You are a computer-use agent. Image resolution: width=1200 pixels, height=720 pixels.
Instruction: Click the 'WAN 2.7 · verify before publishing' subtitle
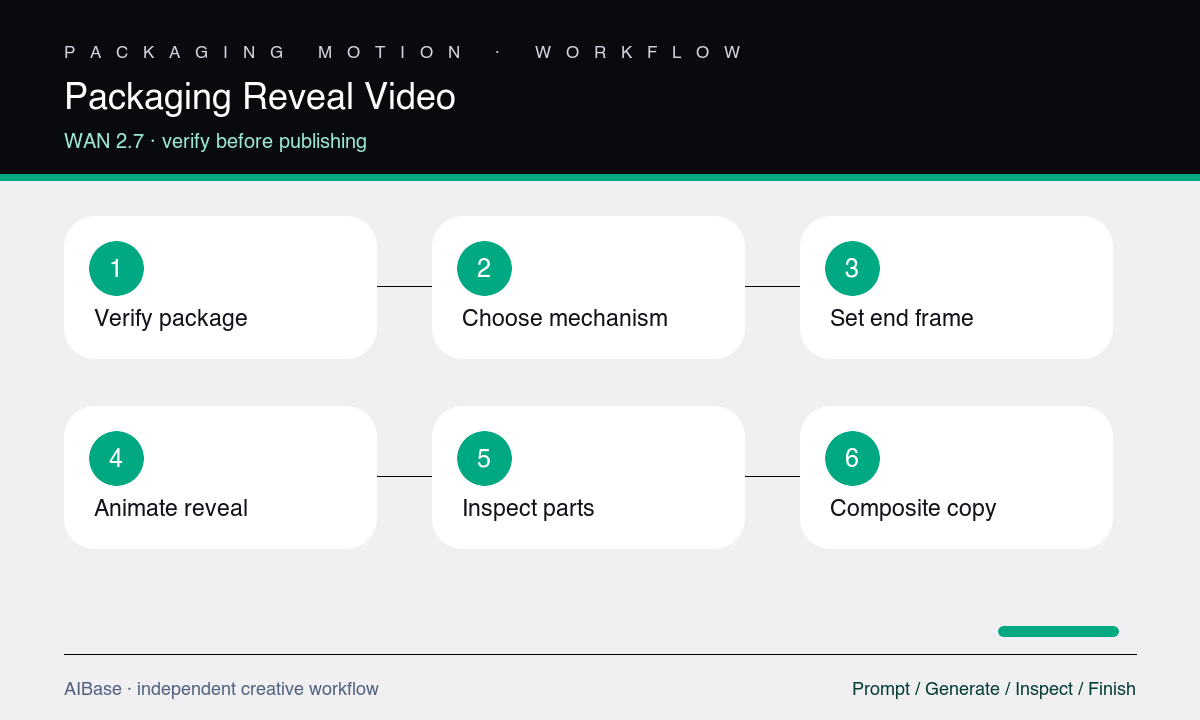(216, 141)
